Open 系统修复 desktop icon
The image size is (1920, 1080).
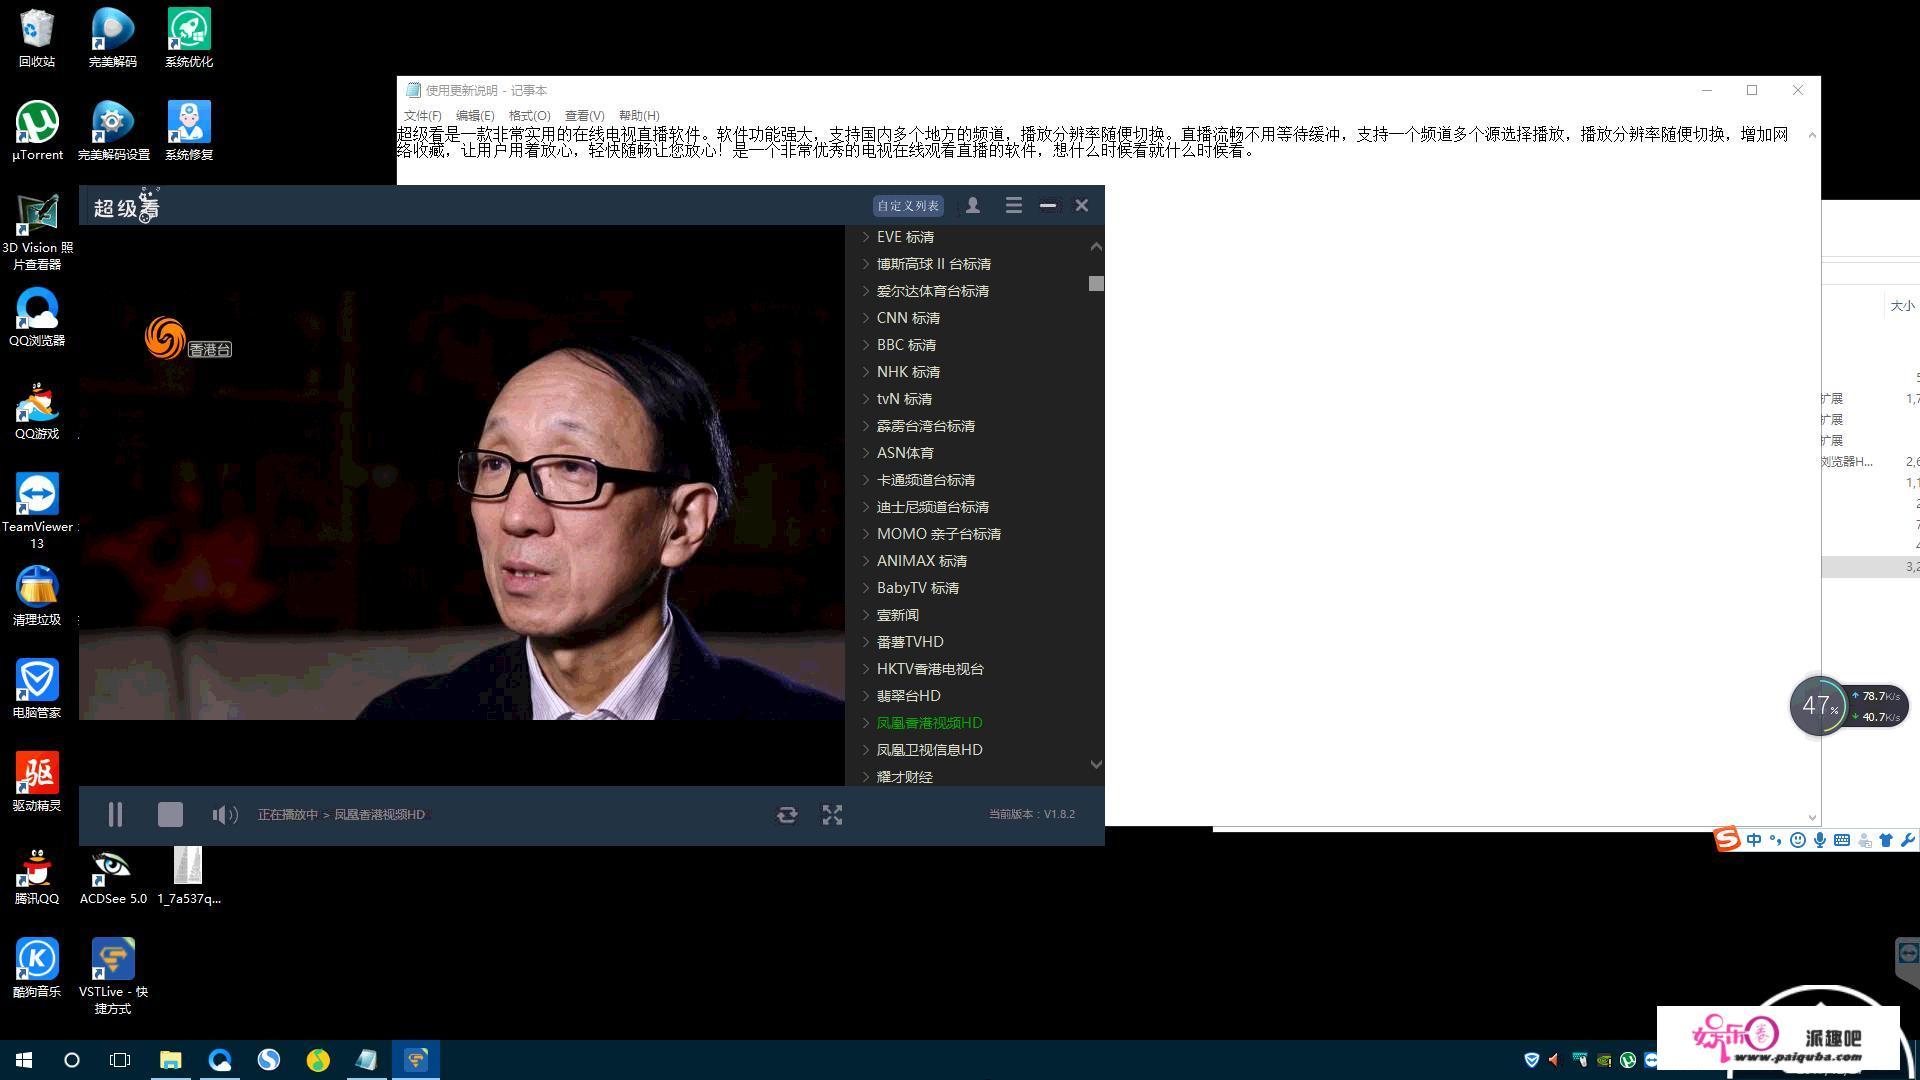point(189,131)
